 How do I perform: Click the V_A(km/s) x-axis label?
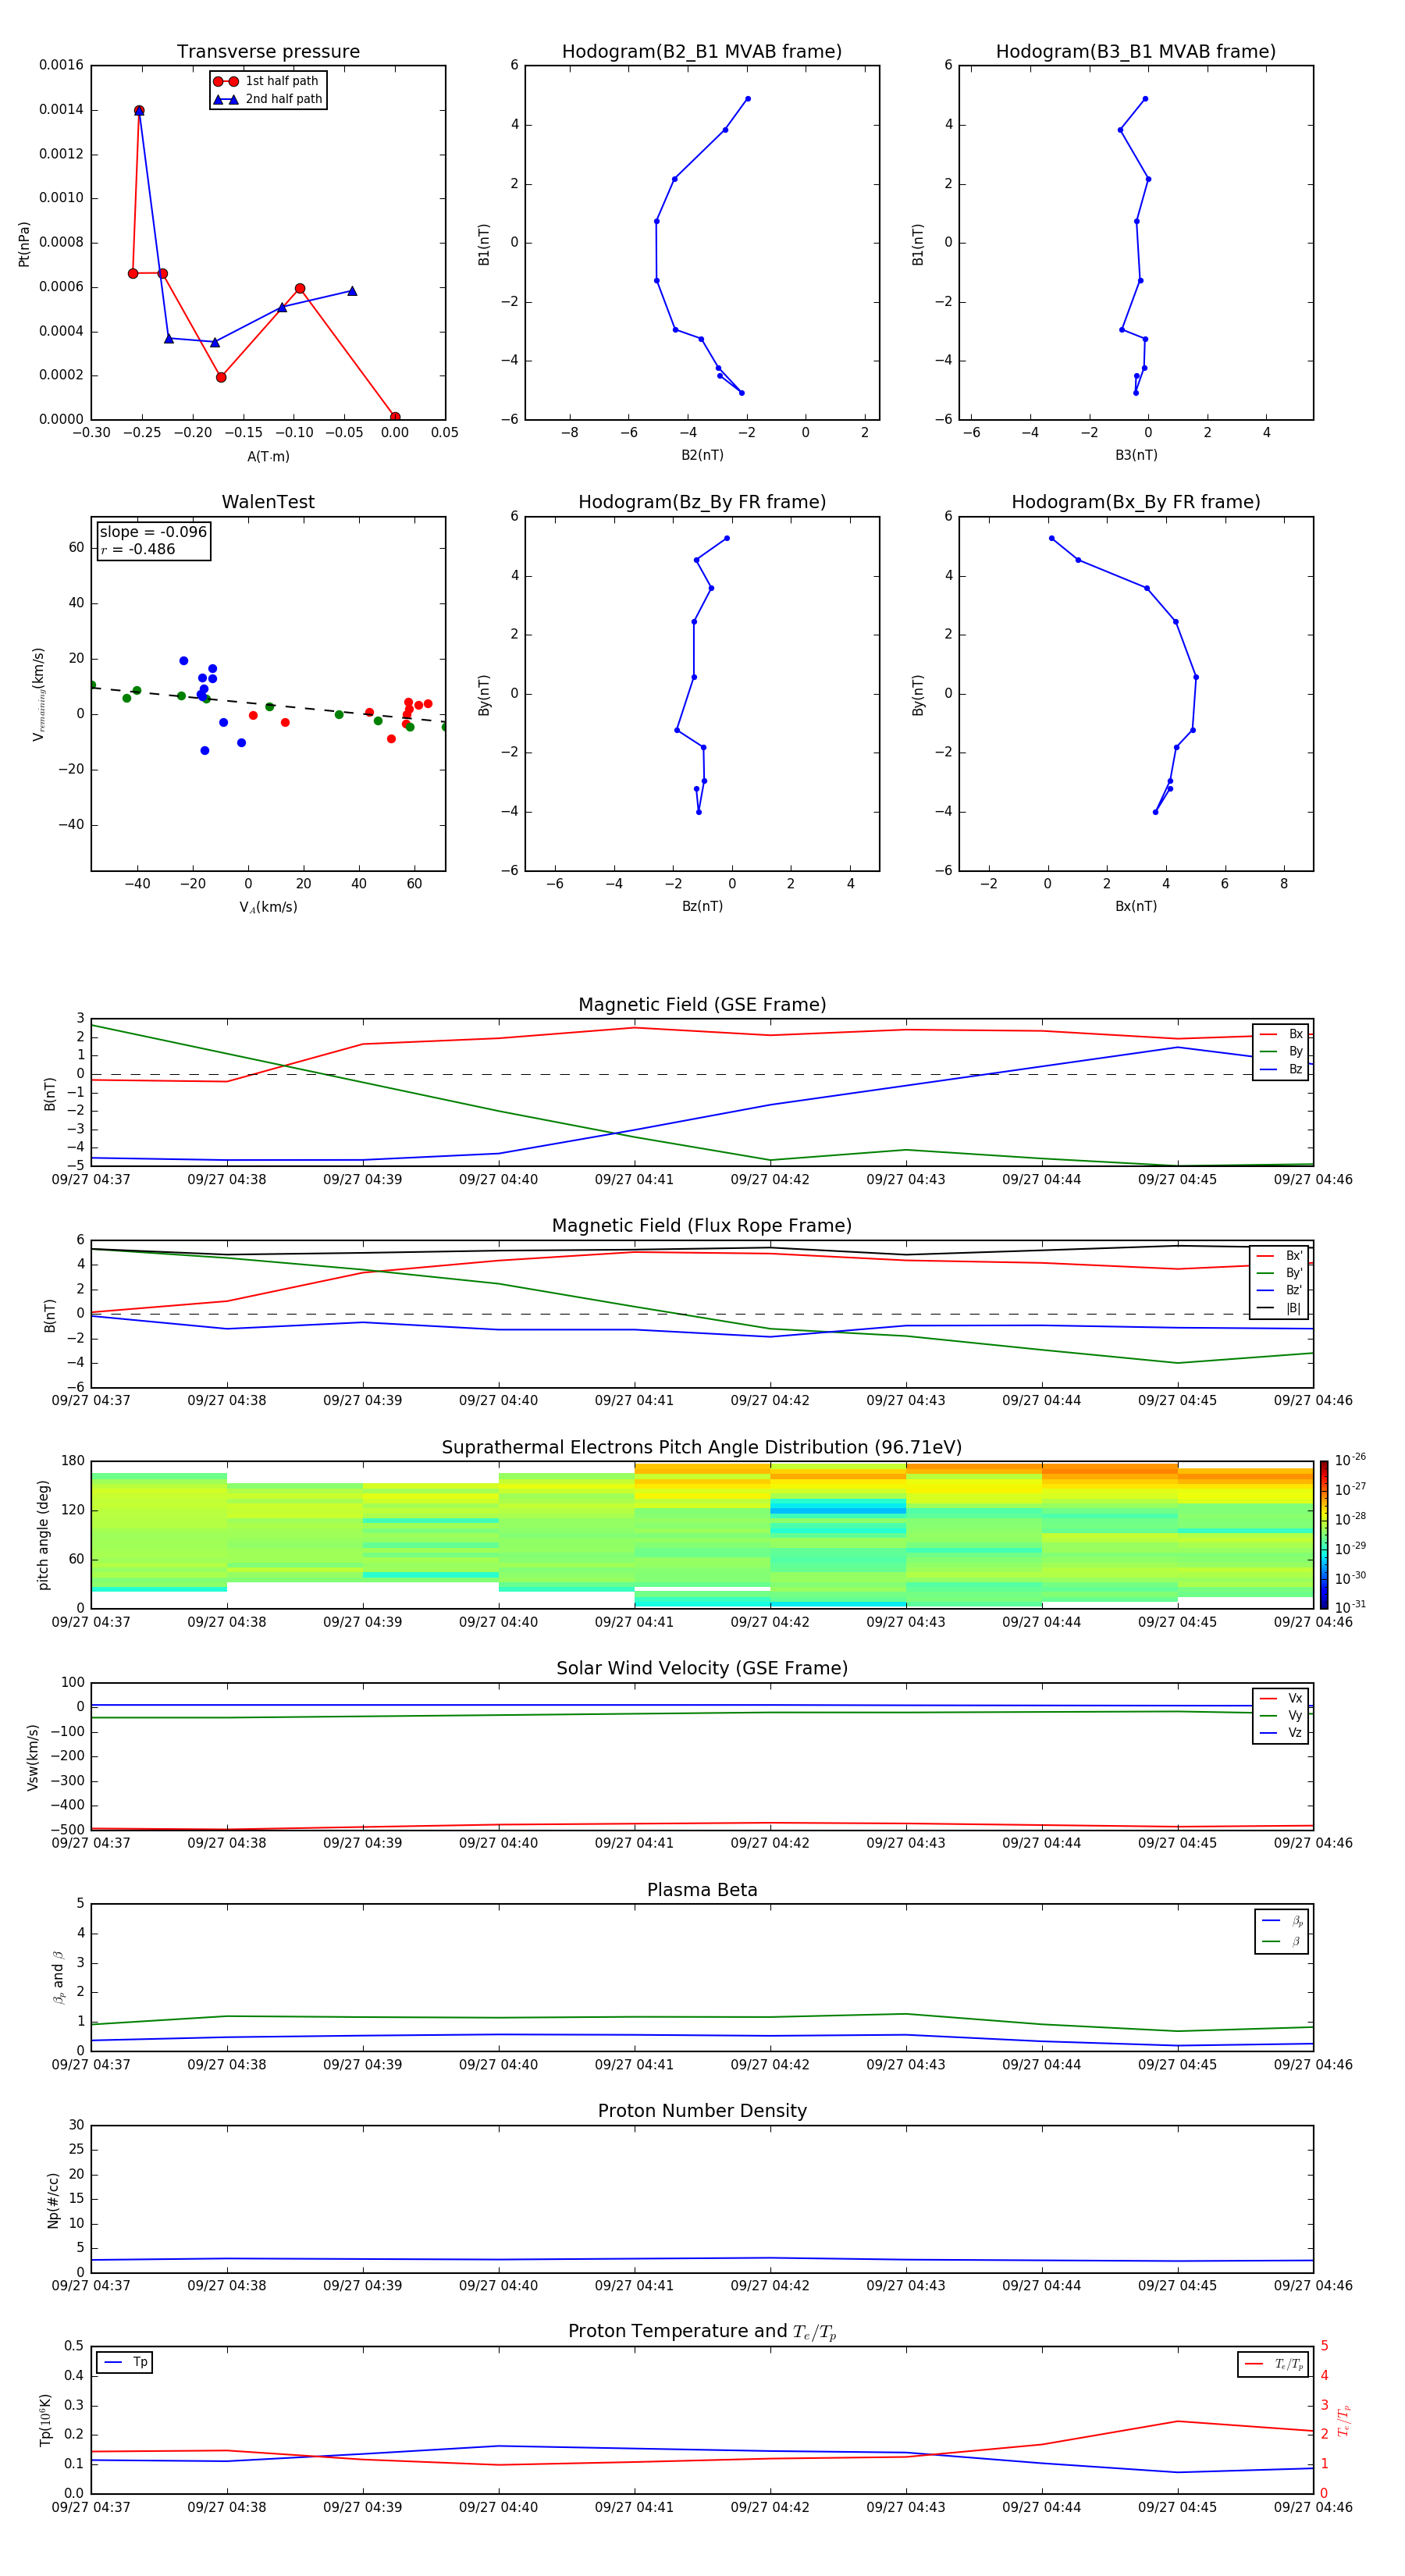[x=268, y=907]
